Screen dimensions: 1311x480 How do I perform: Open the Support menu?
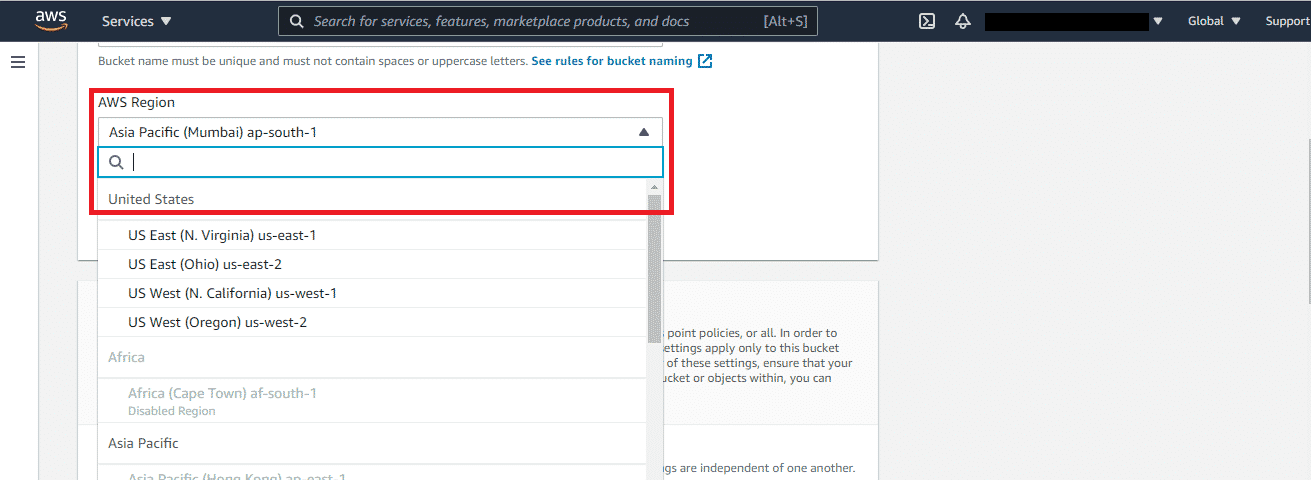click(x=1286, y=21)
